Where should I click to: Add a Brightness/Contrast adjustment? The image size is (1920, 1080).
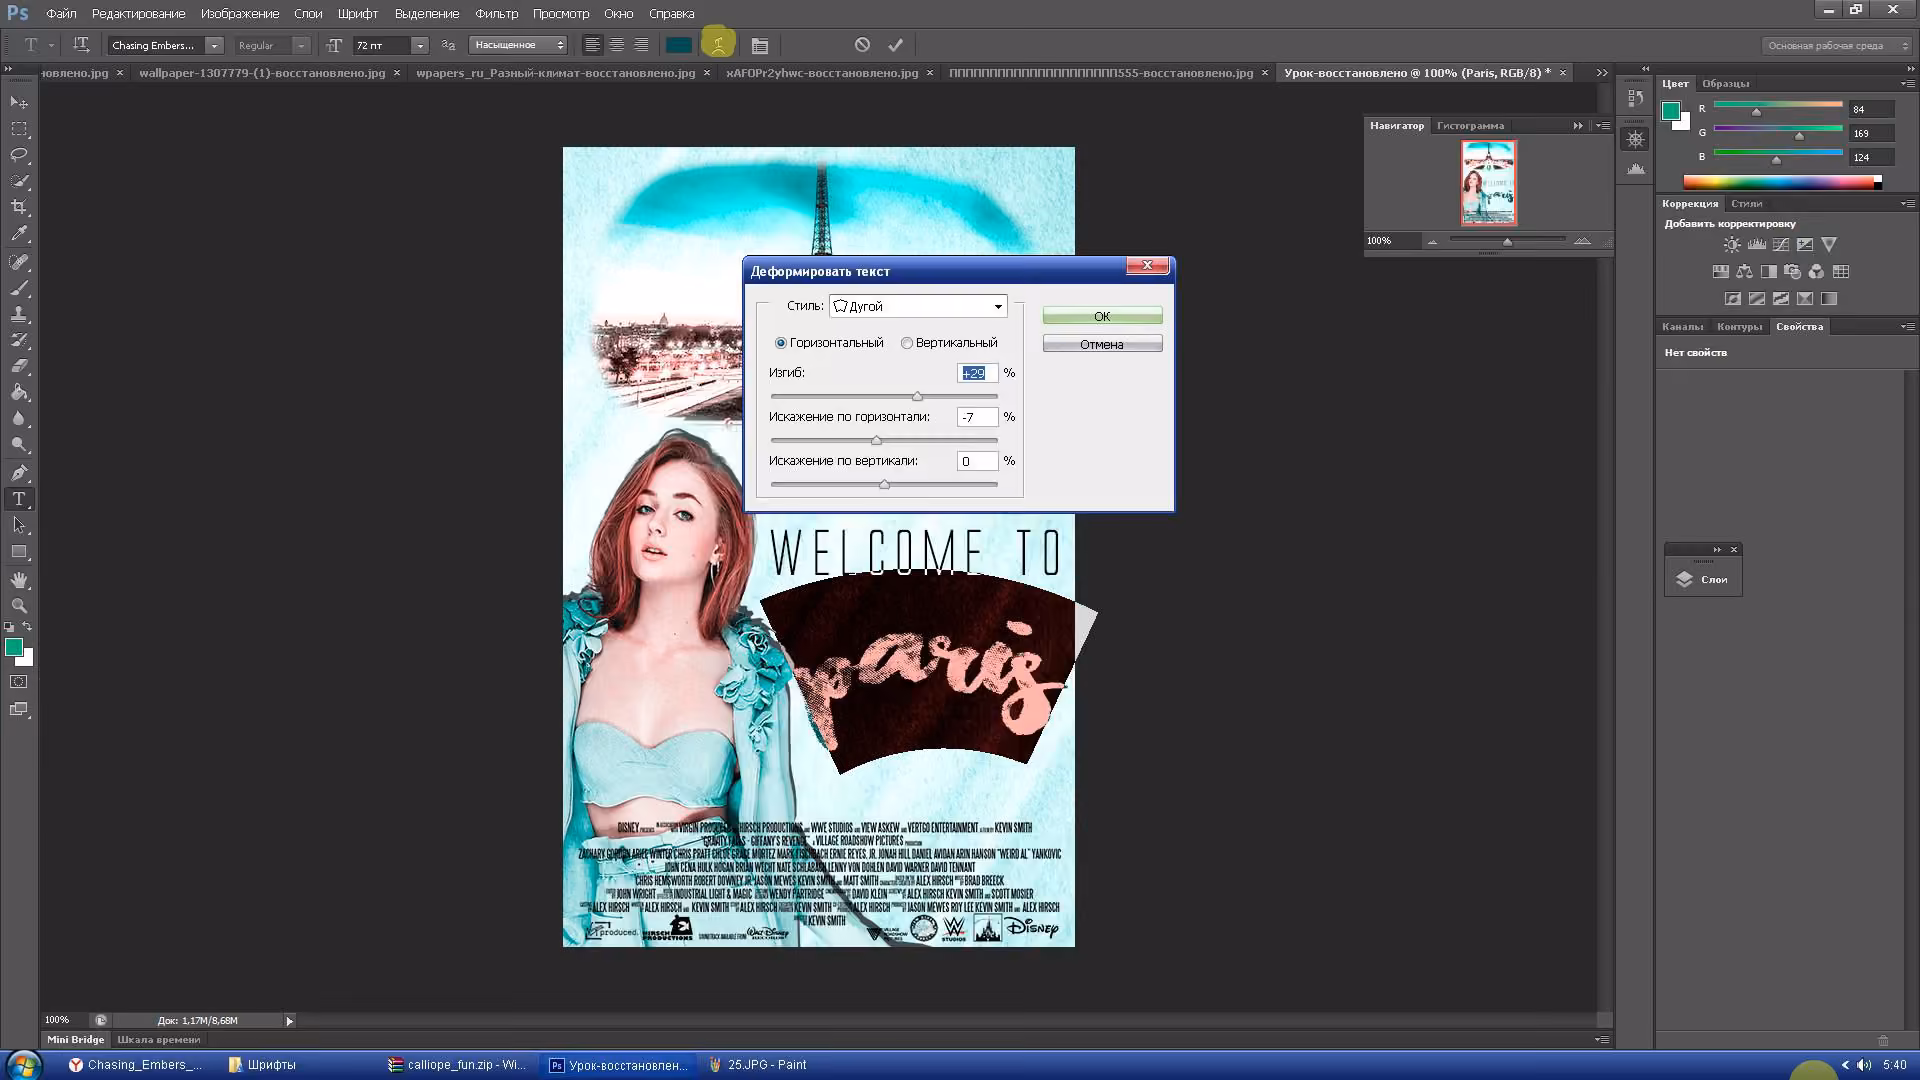click(1732, 245)
